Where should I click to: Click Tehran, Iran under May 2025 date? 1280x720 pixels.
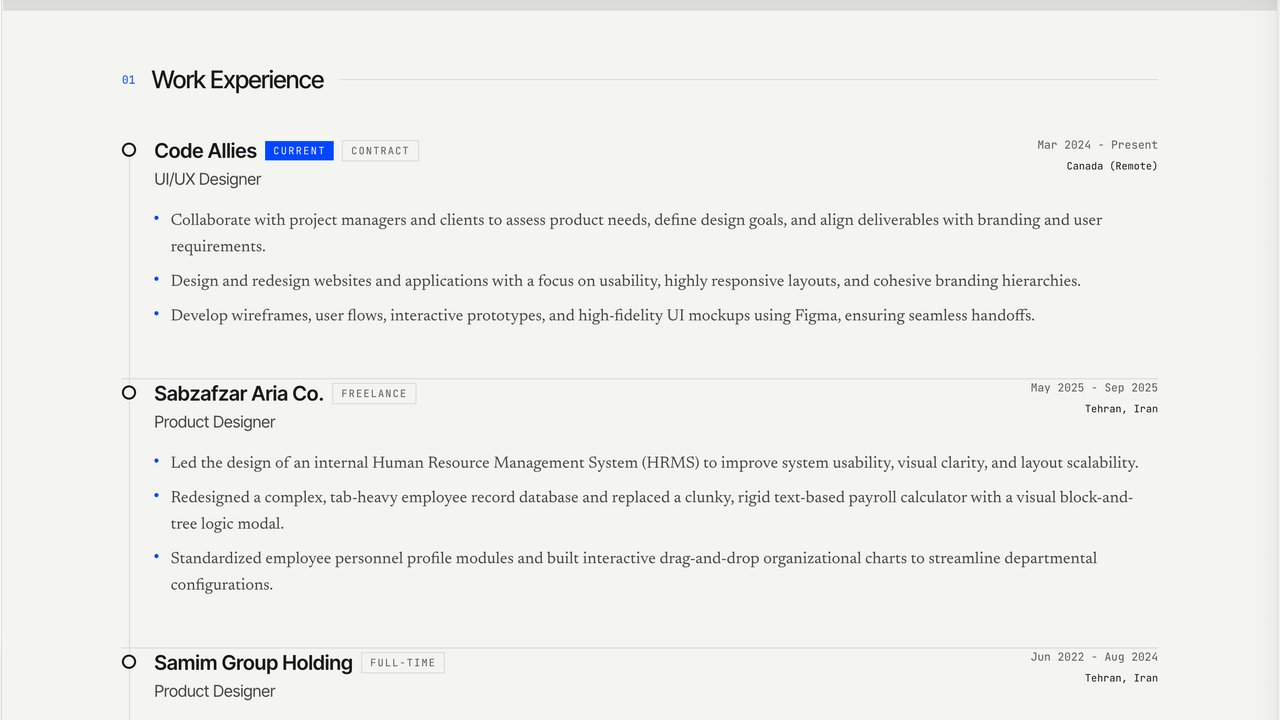1121,409
